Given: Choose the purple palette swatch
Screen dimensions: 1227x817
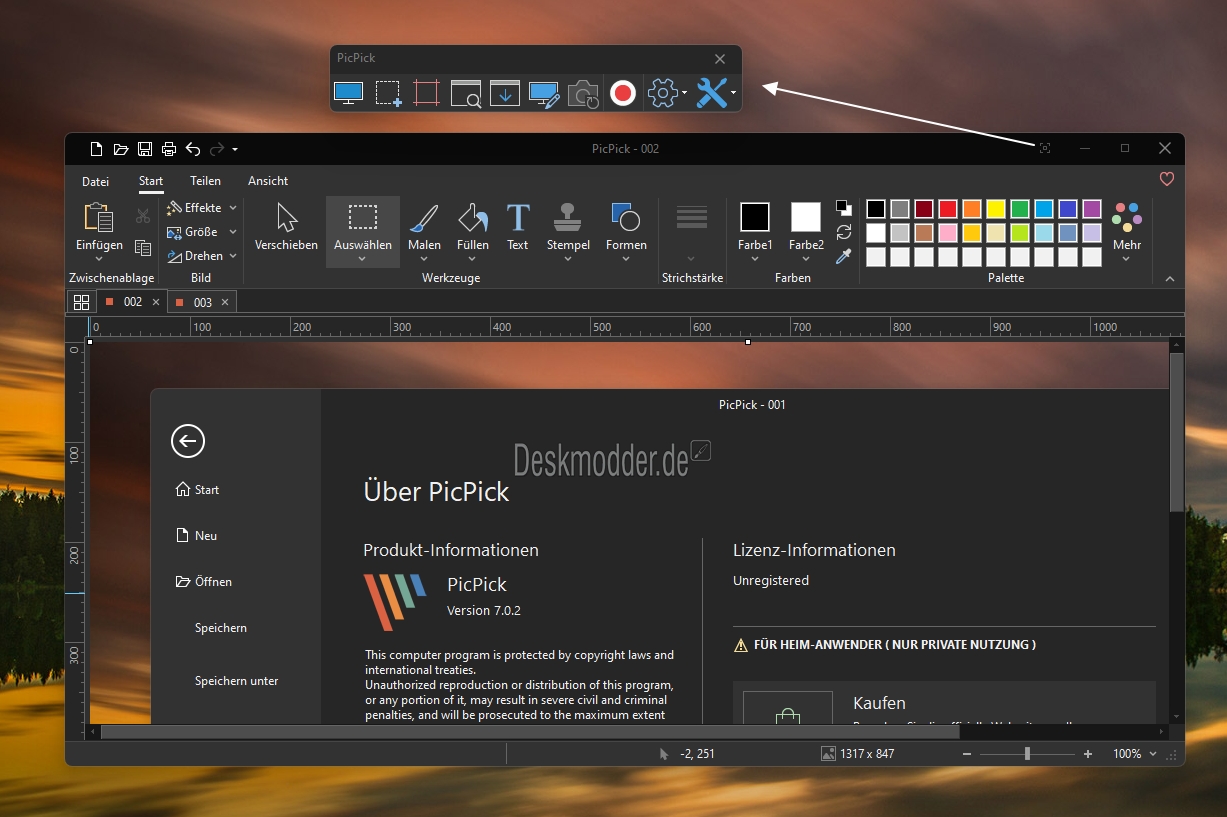Looking at the screenshot, I should 1092,209.
